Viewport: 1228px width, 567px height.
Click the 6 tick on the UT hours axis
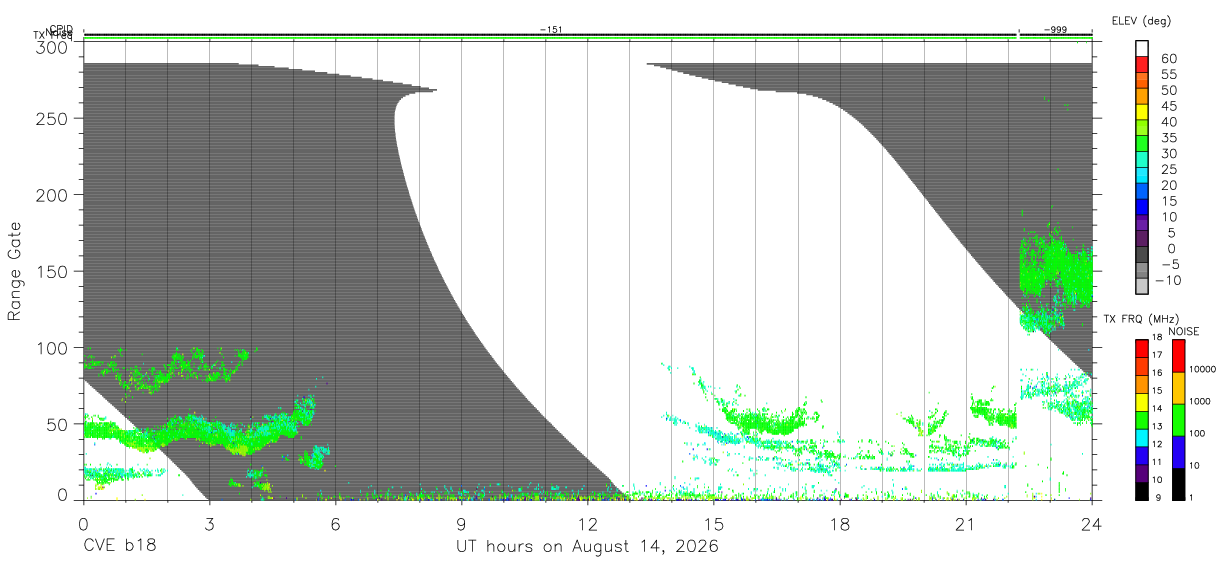tap(335, 525)
